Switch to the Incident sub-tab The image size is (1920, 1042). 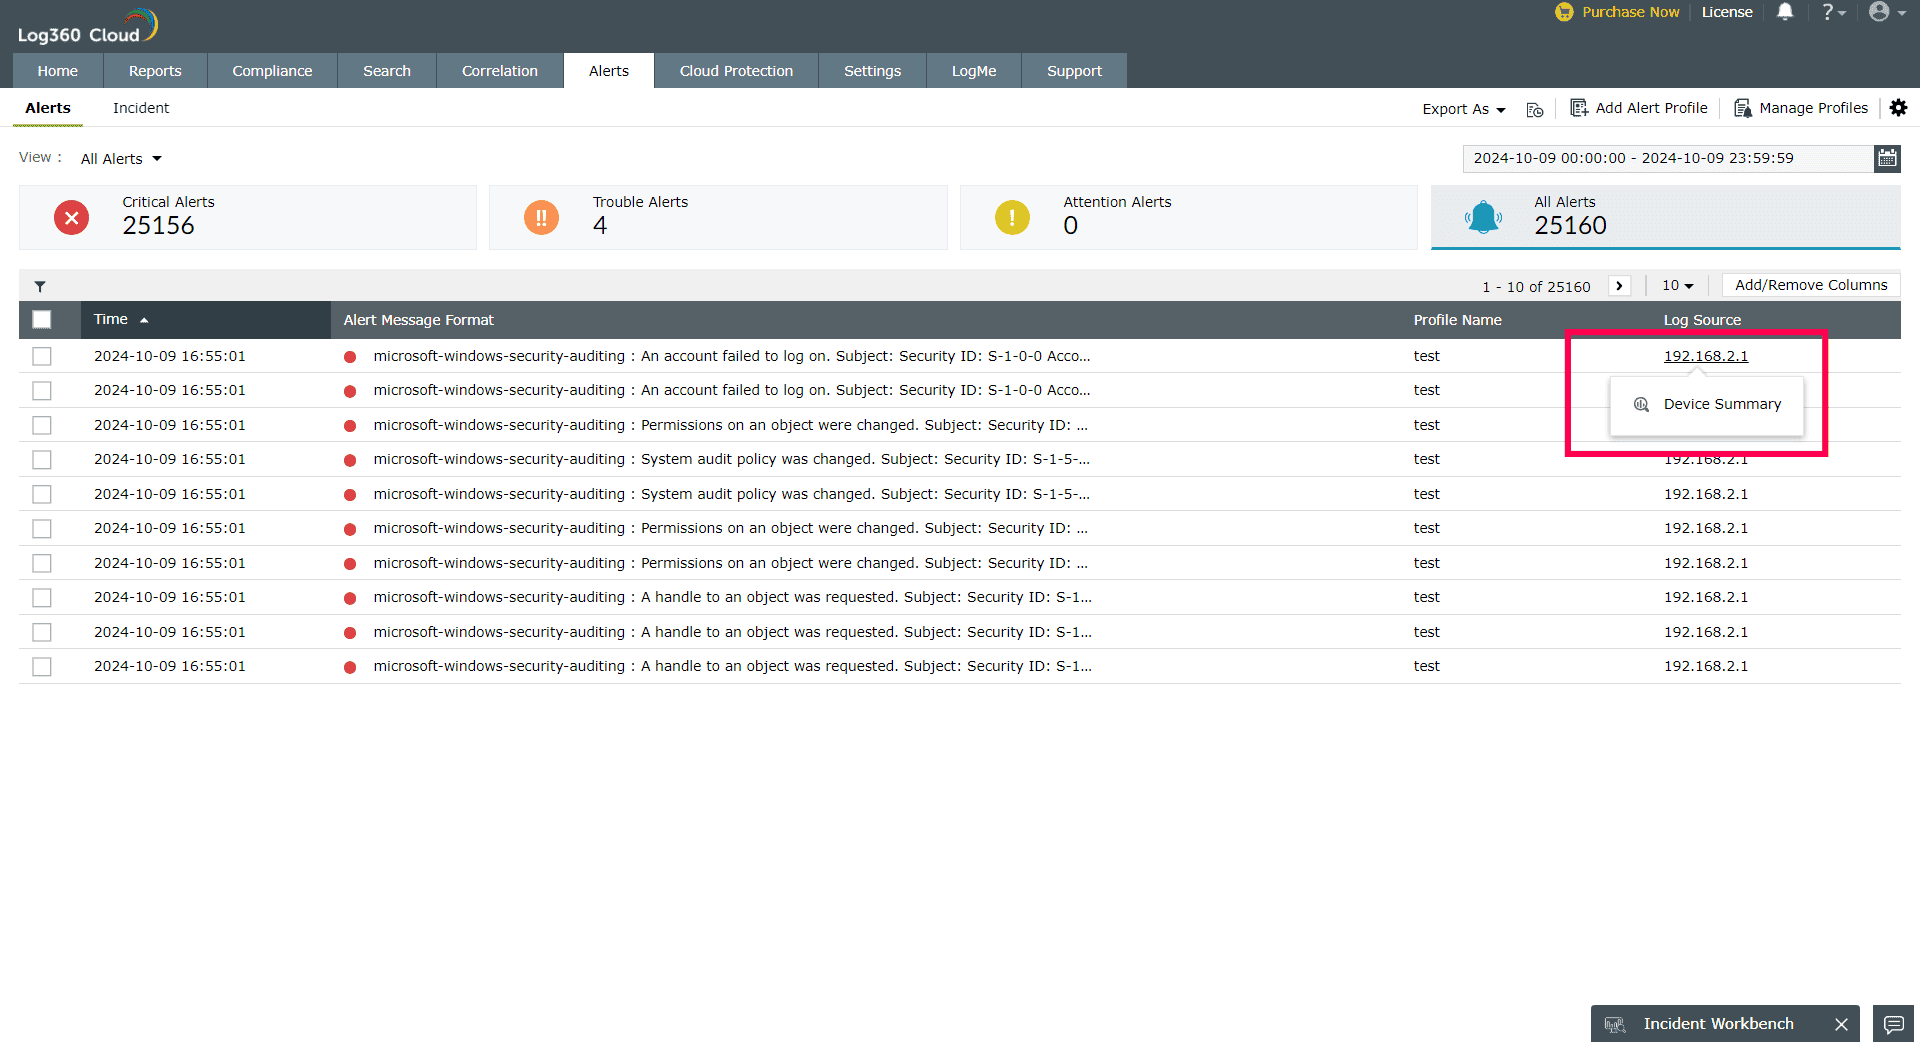(141, 108)
